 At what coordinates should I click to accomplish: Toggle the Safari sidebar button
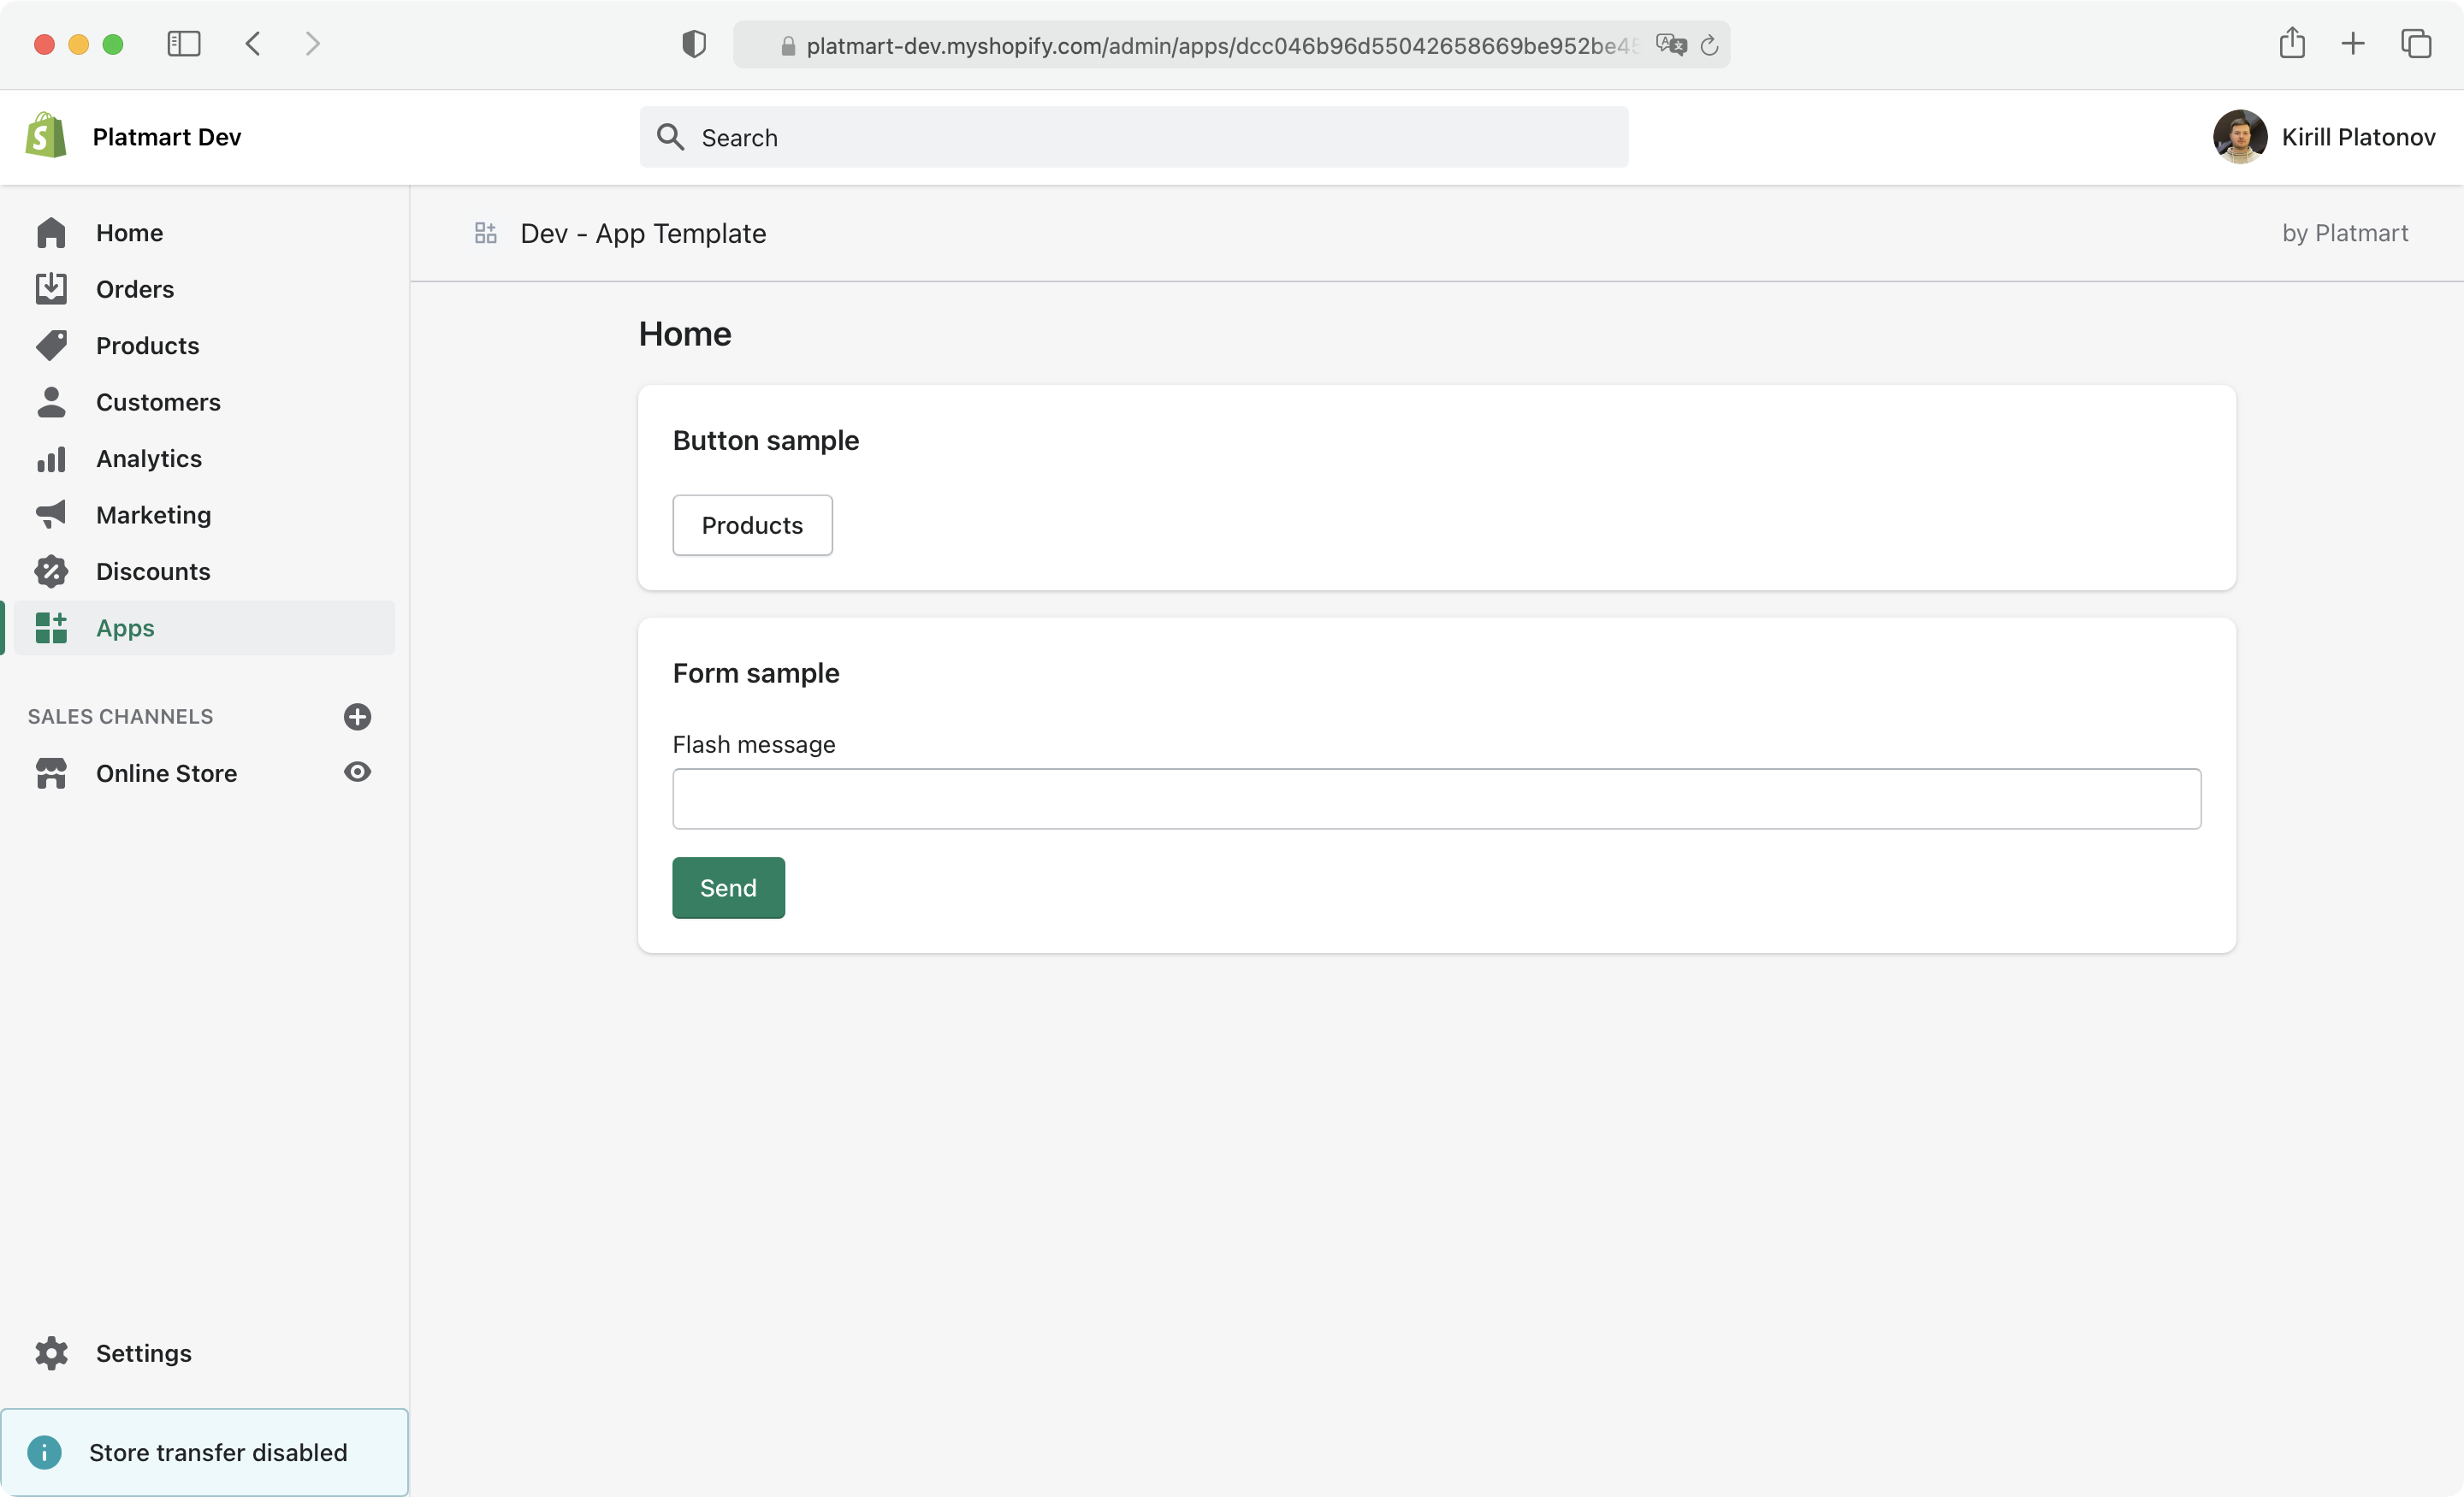coord(184,44)
